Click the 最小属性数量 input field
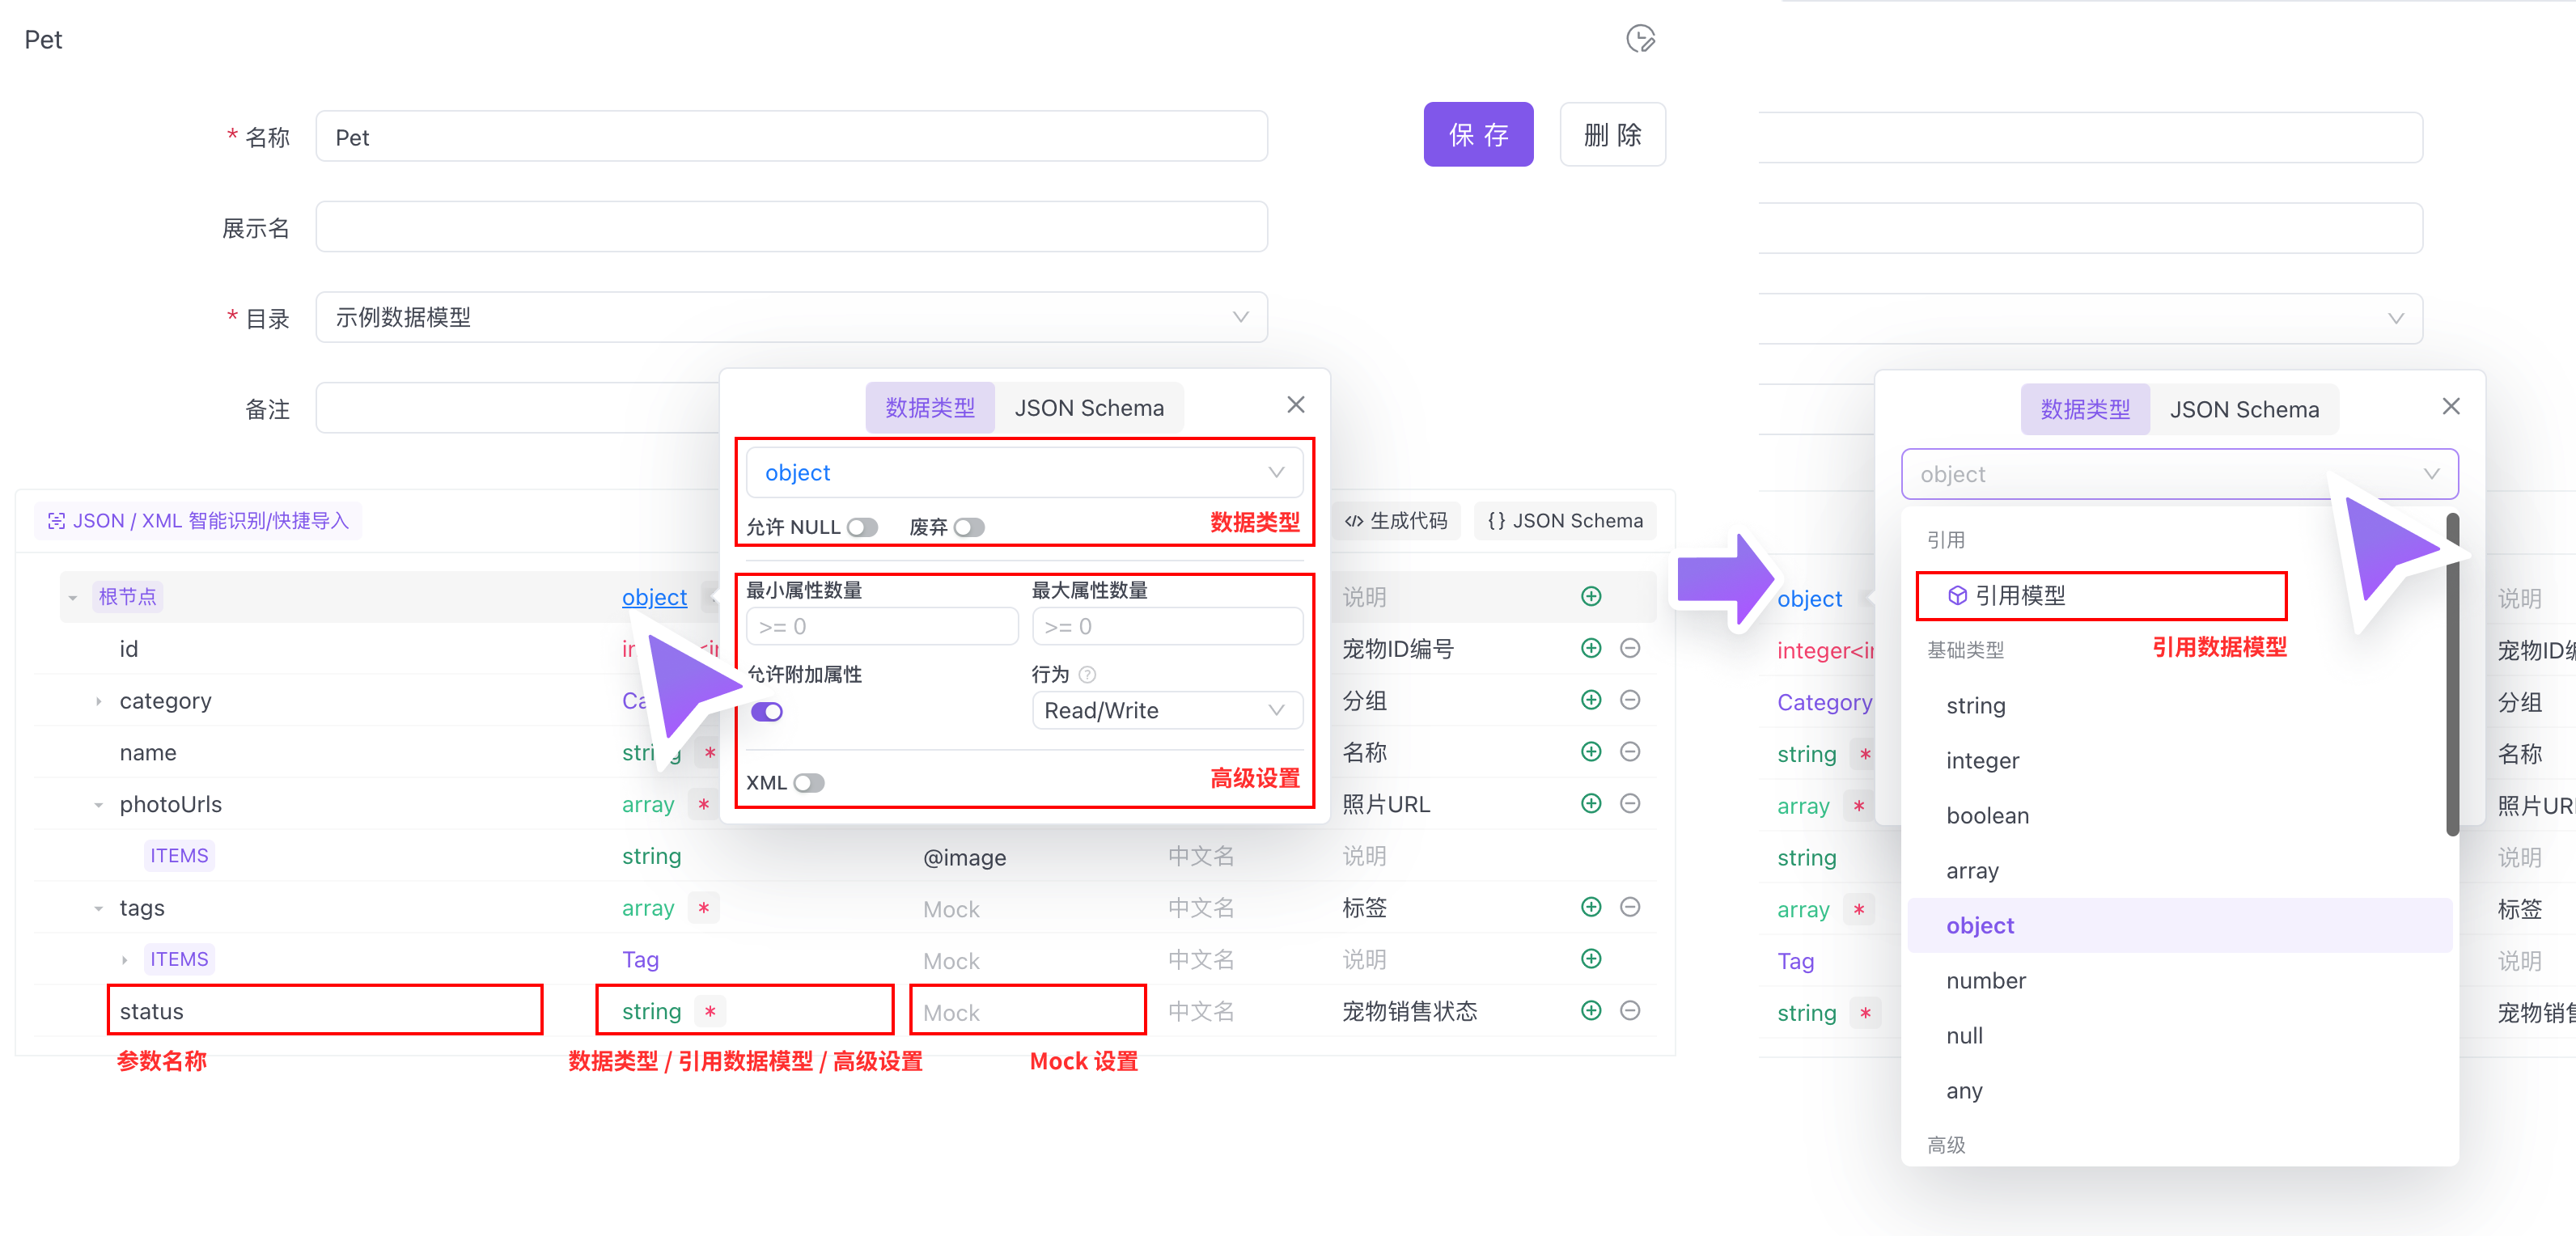Screen dimensions: 2576x1236 (x=881, y=627)
